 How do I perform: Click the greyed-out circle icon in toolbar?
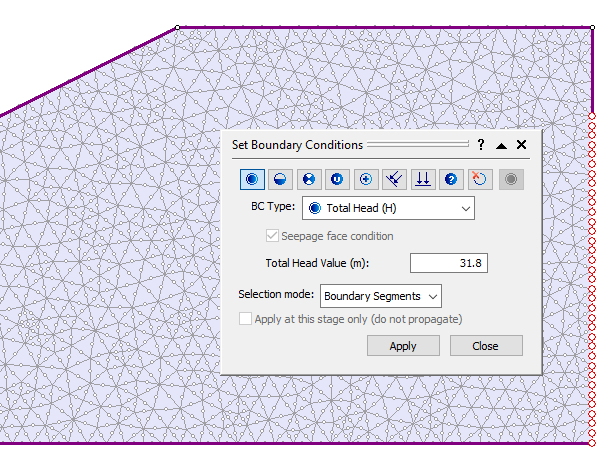510,179
